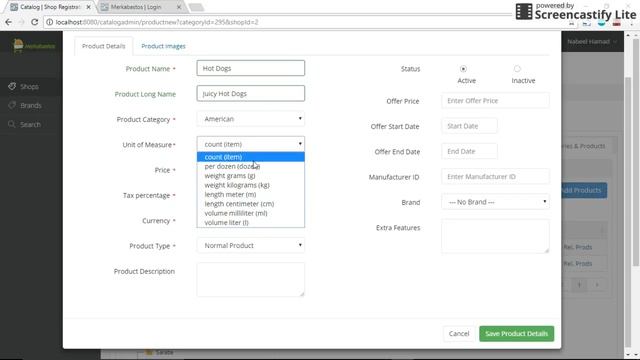Switch to the Product Details tab
This screenshot has height=360, width=640.
point(104,46)
